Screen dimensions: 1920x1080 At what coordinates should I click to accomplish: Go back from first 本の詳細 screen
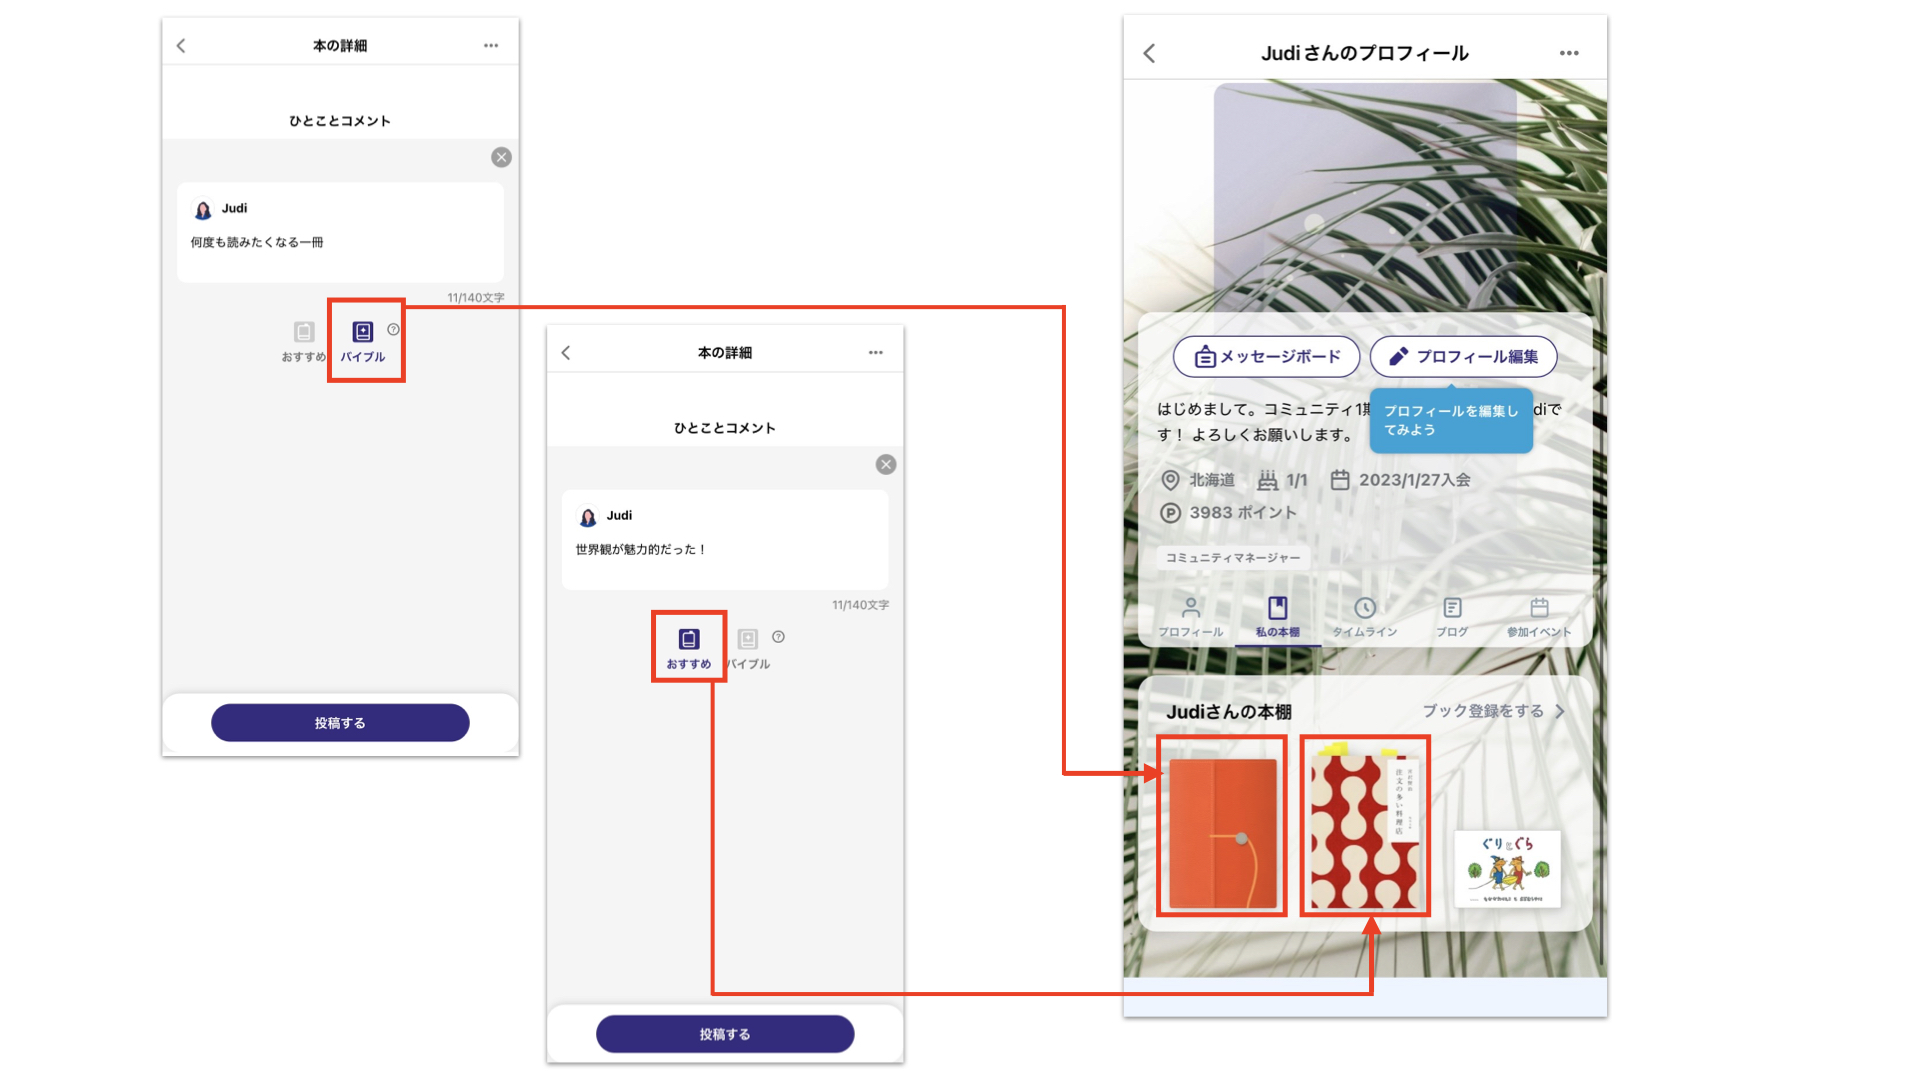[181, 46]
